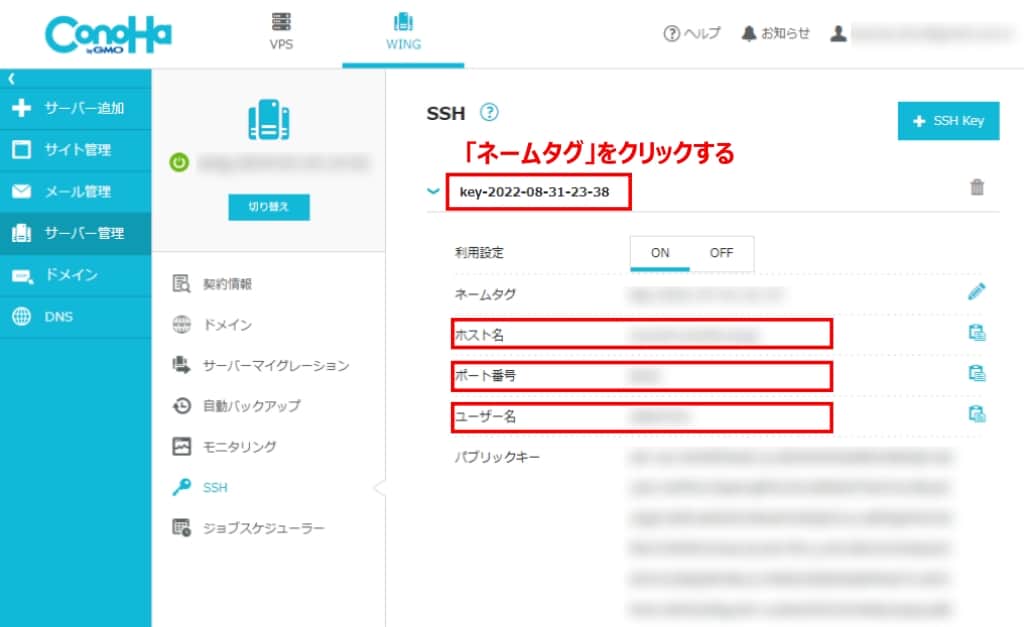Collapse the sidebar with the left chevron

click(x=11, y=78)
